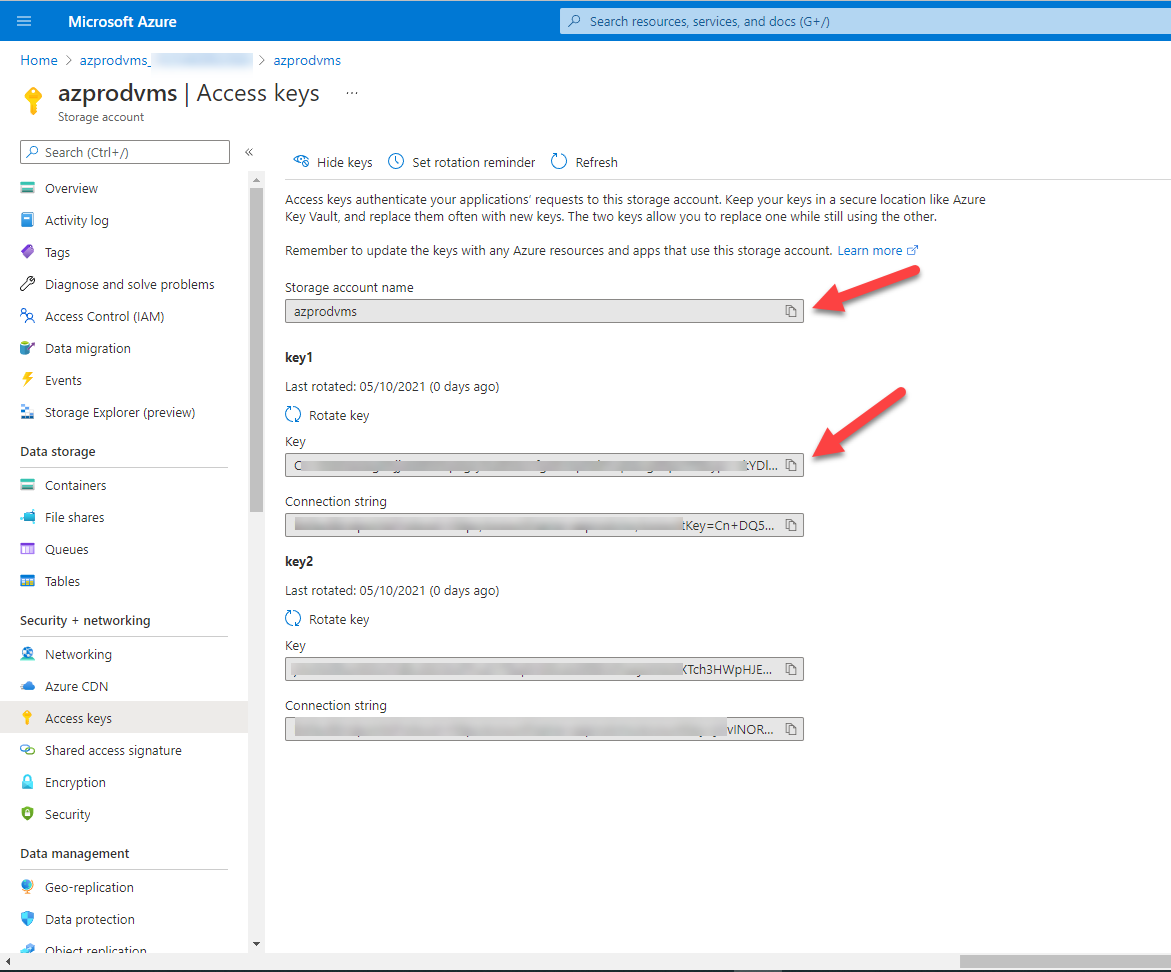
Task: Click the Azure CDN cloud icon
Action: (x=28, y=686)
